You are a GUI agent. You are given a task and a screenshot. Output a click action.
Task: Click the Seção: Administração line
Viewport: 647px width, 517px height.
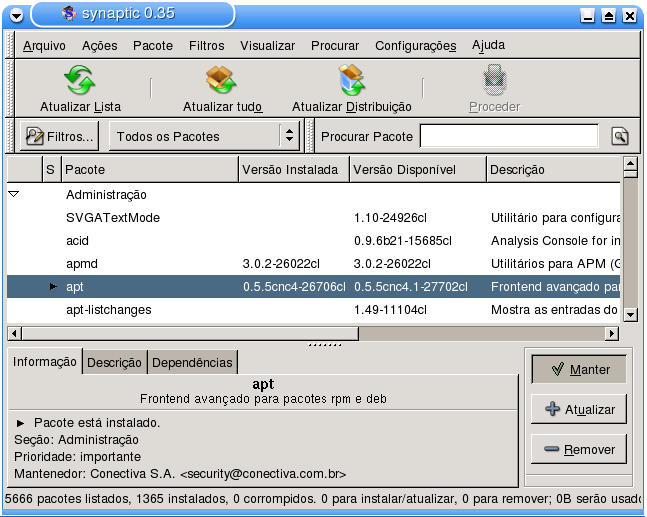(x=76, y=440)
